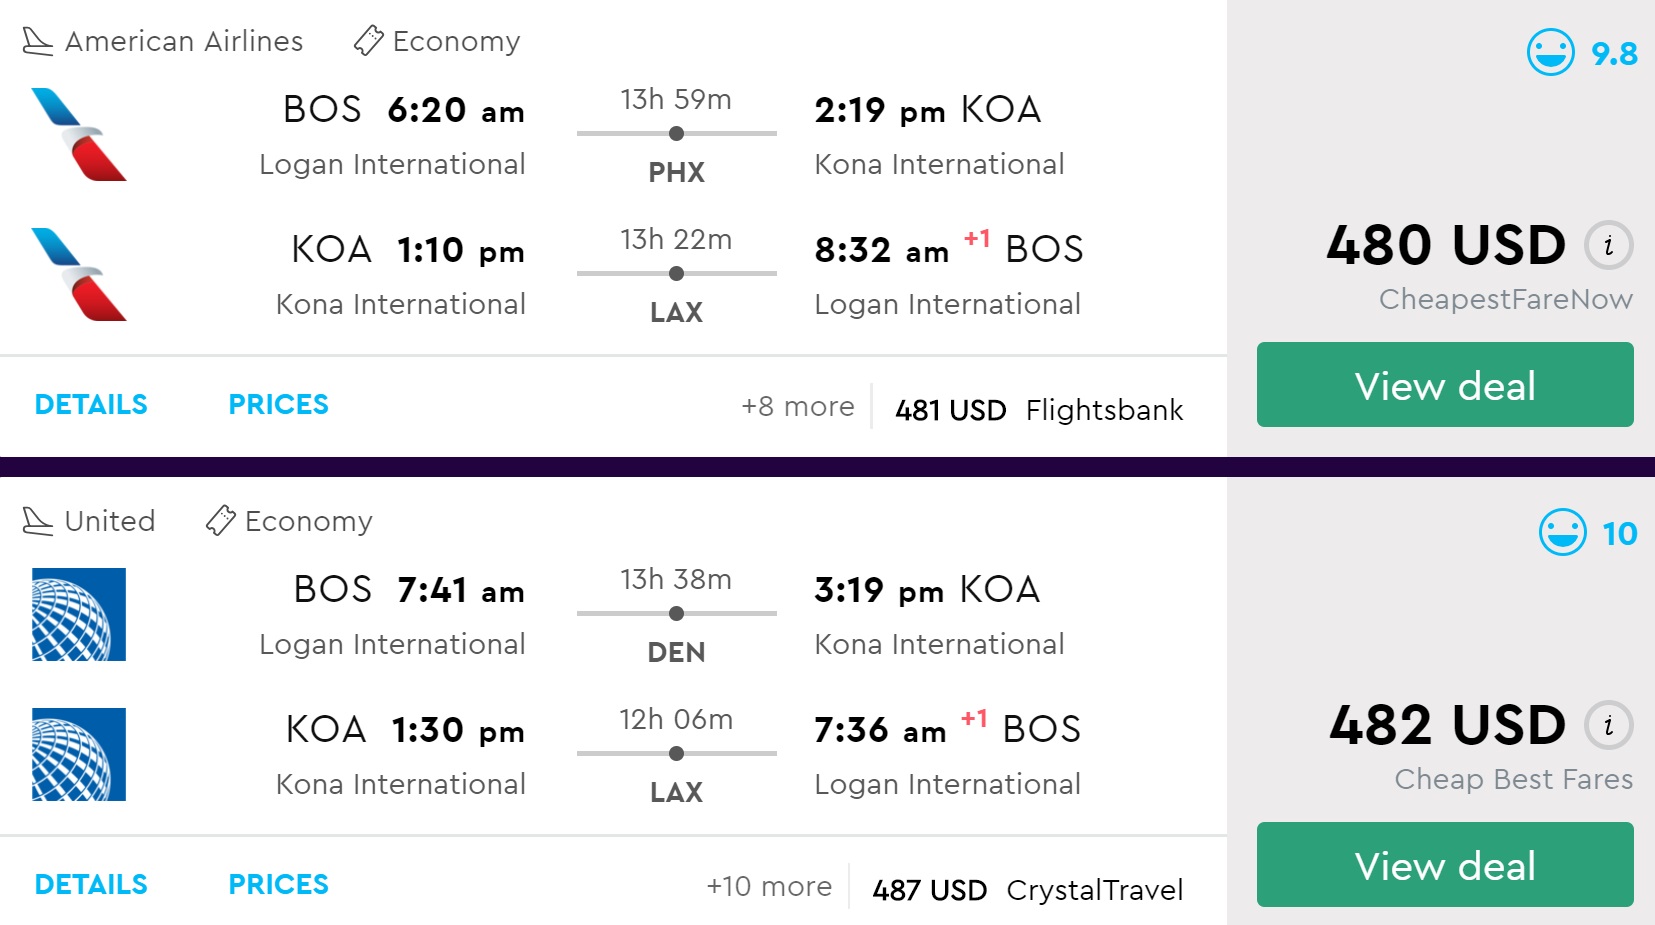The width and height of the screenshot is (1655, 925).
Task: Show DETAILS for the United flight
Action: click(x=91, y=885)
